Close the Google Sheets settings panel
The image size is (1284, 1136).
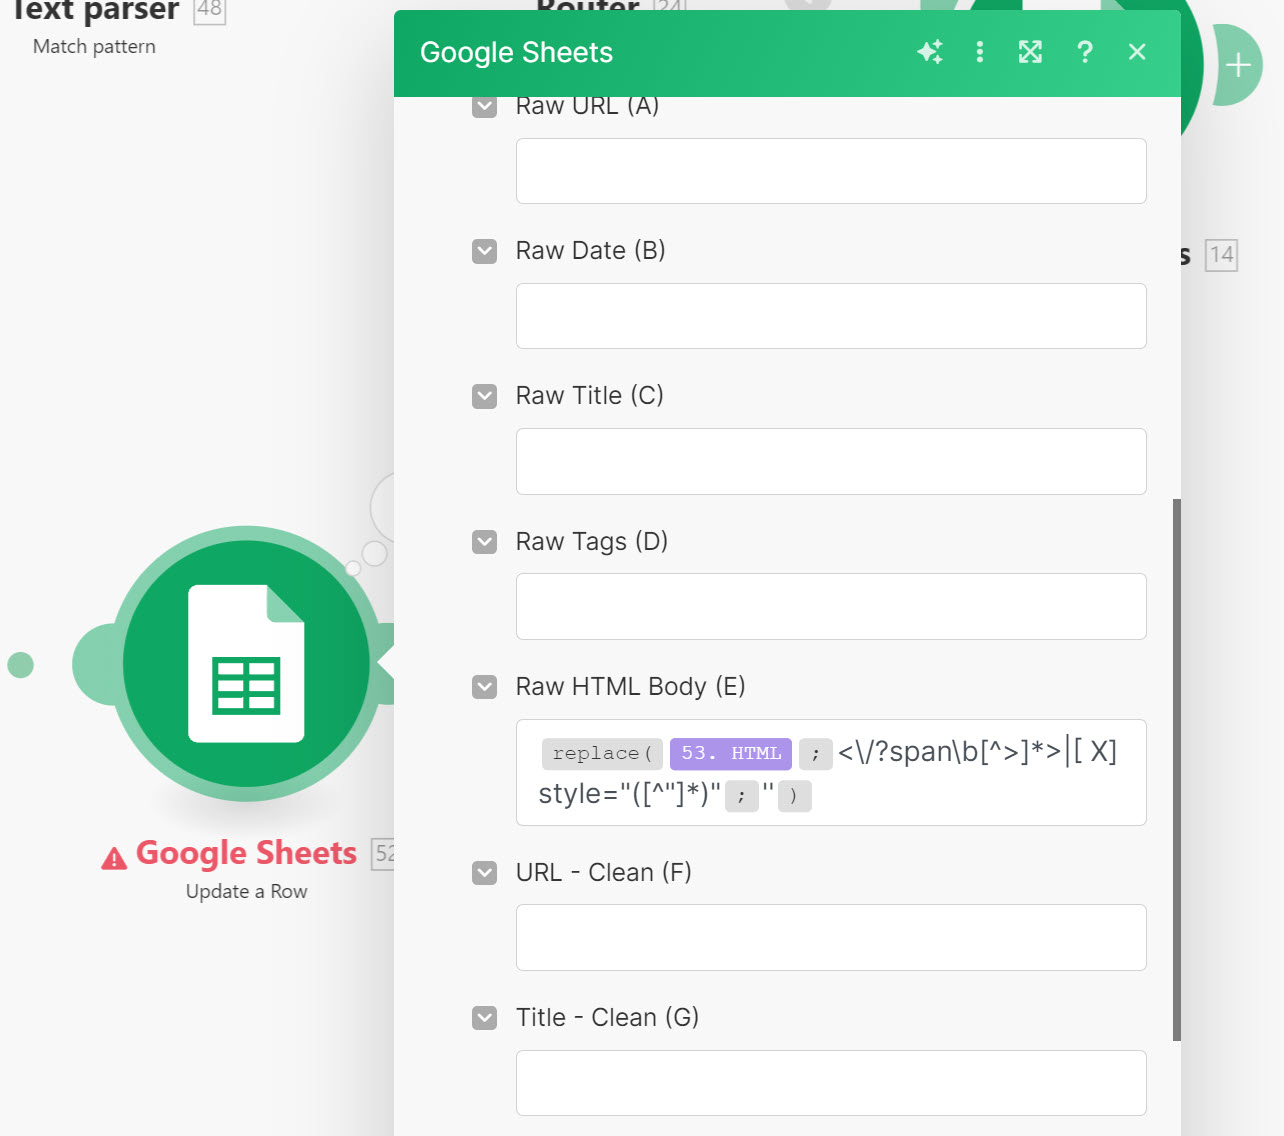(x=1137, y=52)
